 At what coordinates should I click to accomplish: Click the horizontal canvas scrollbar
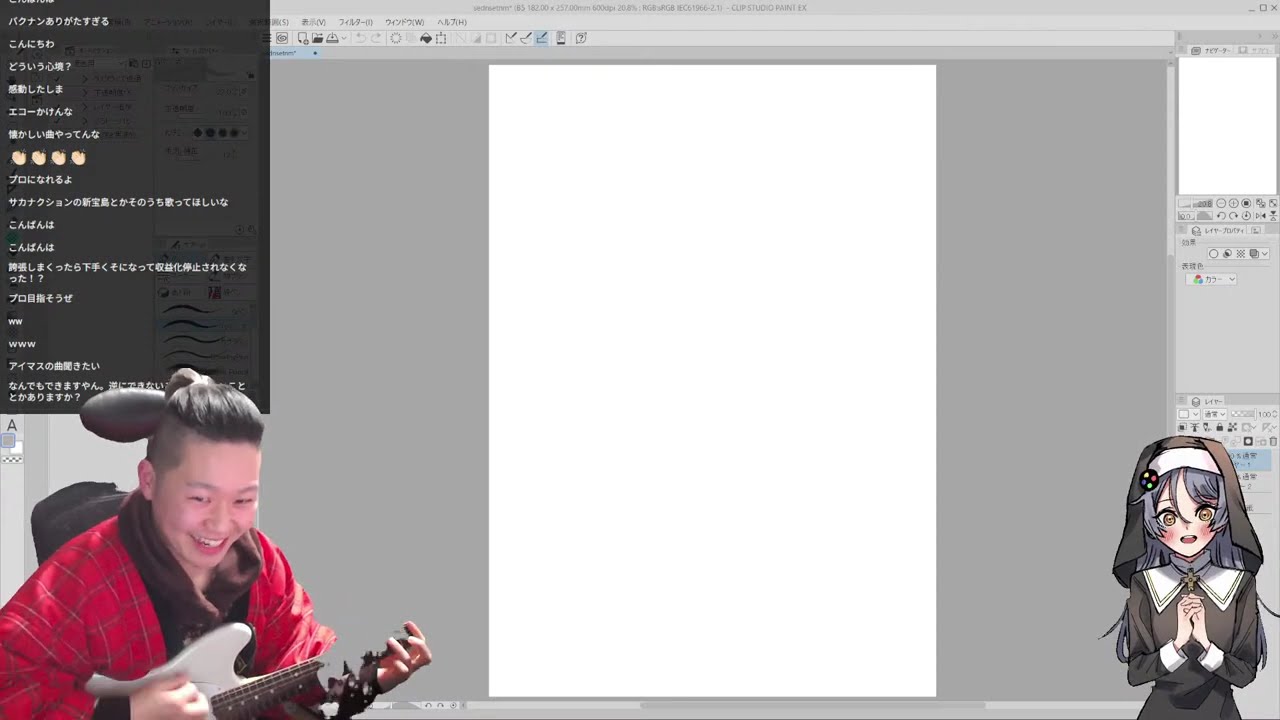812,705
